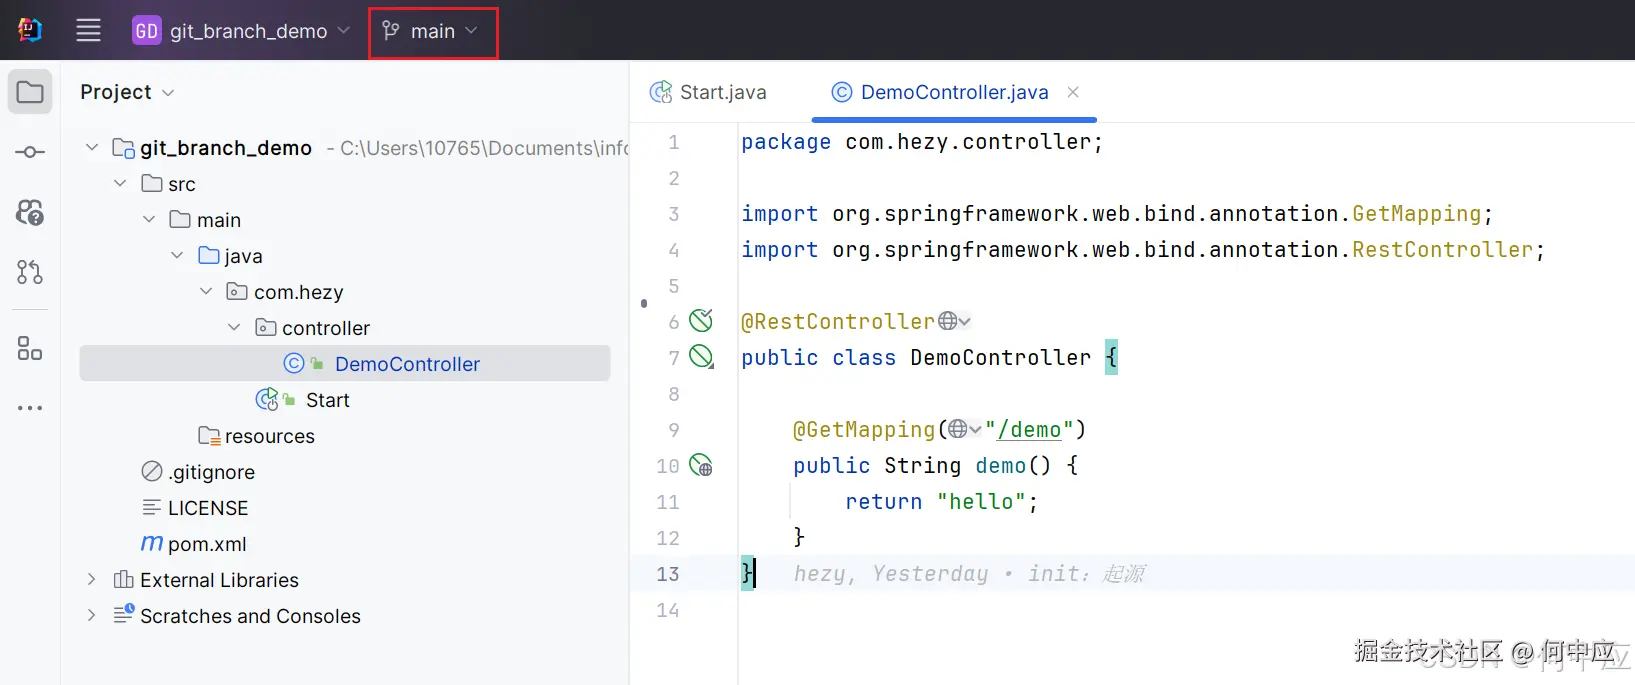Open the main branch dropdown
1635x685 pixels.
(x=432, y=31)
